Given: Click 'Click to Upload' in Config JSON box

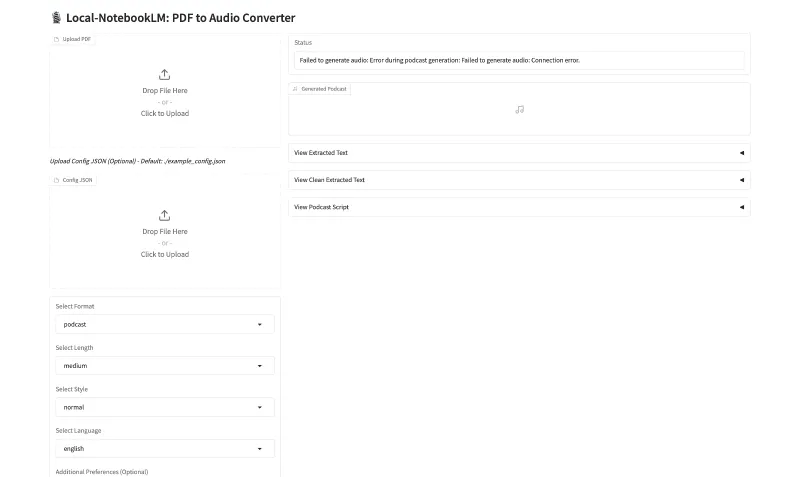Looking at the screenshot, I should (165, 255).
